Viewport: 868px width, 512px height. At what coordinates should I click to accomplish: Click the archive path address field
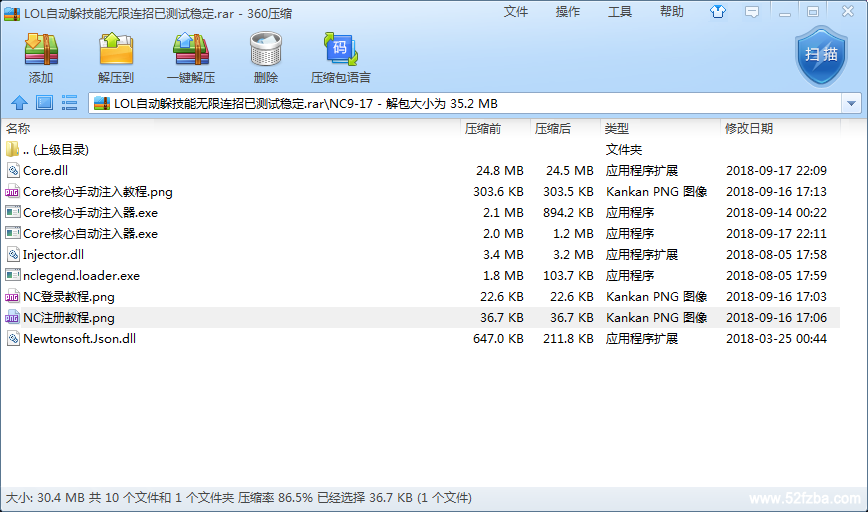pyautogui.click(x=465, y=103)
